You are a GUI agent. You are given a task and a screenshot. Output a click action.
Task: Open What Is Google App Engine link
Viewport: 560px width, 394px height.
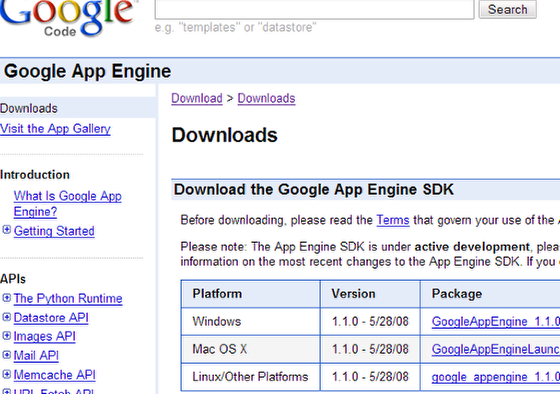68,204
